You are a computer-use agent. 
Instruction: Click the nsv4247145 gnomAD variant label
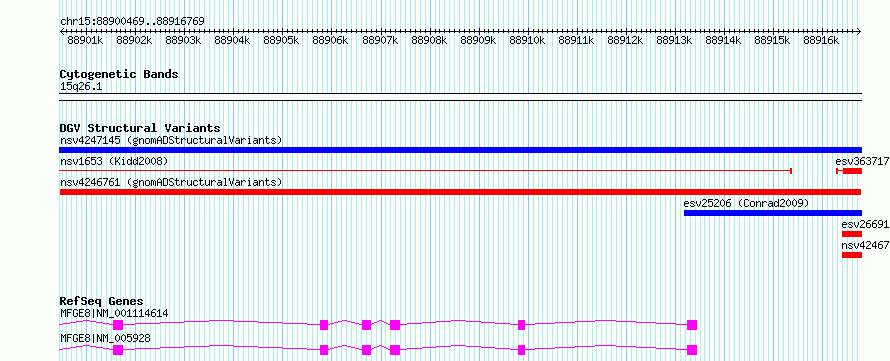click(171, 140)
